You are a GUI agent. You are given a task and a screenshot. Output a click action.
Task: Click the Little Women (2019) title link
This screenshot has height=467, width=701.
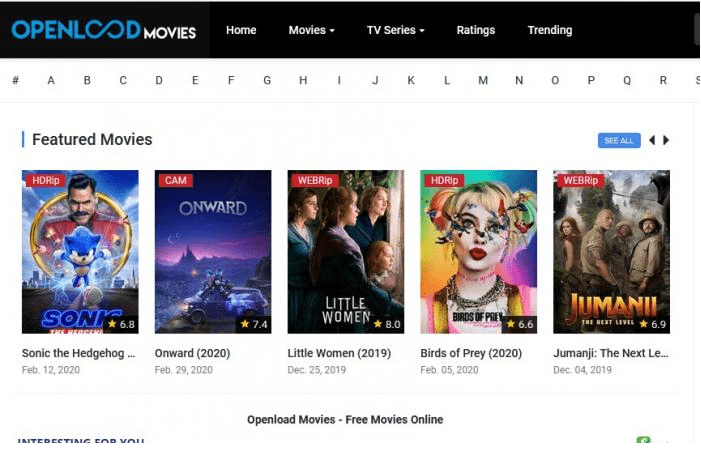(339, 353)
